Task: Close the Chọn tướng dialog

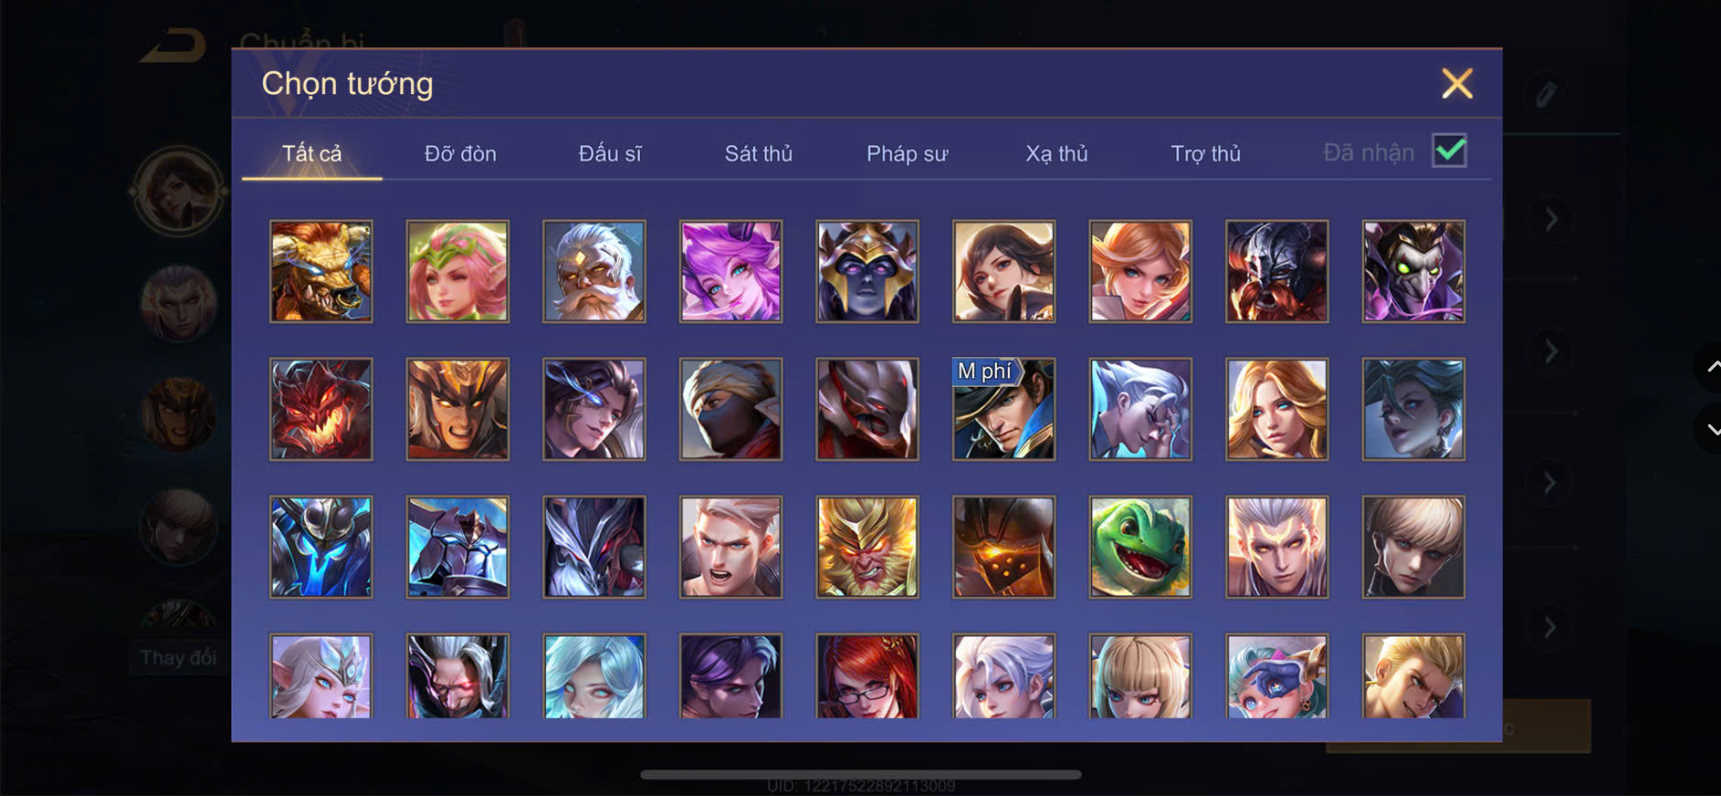Action: (1457, 83)
